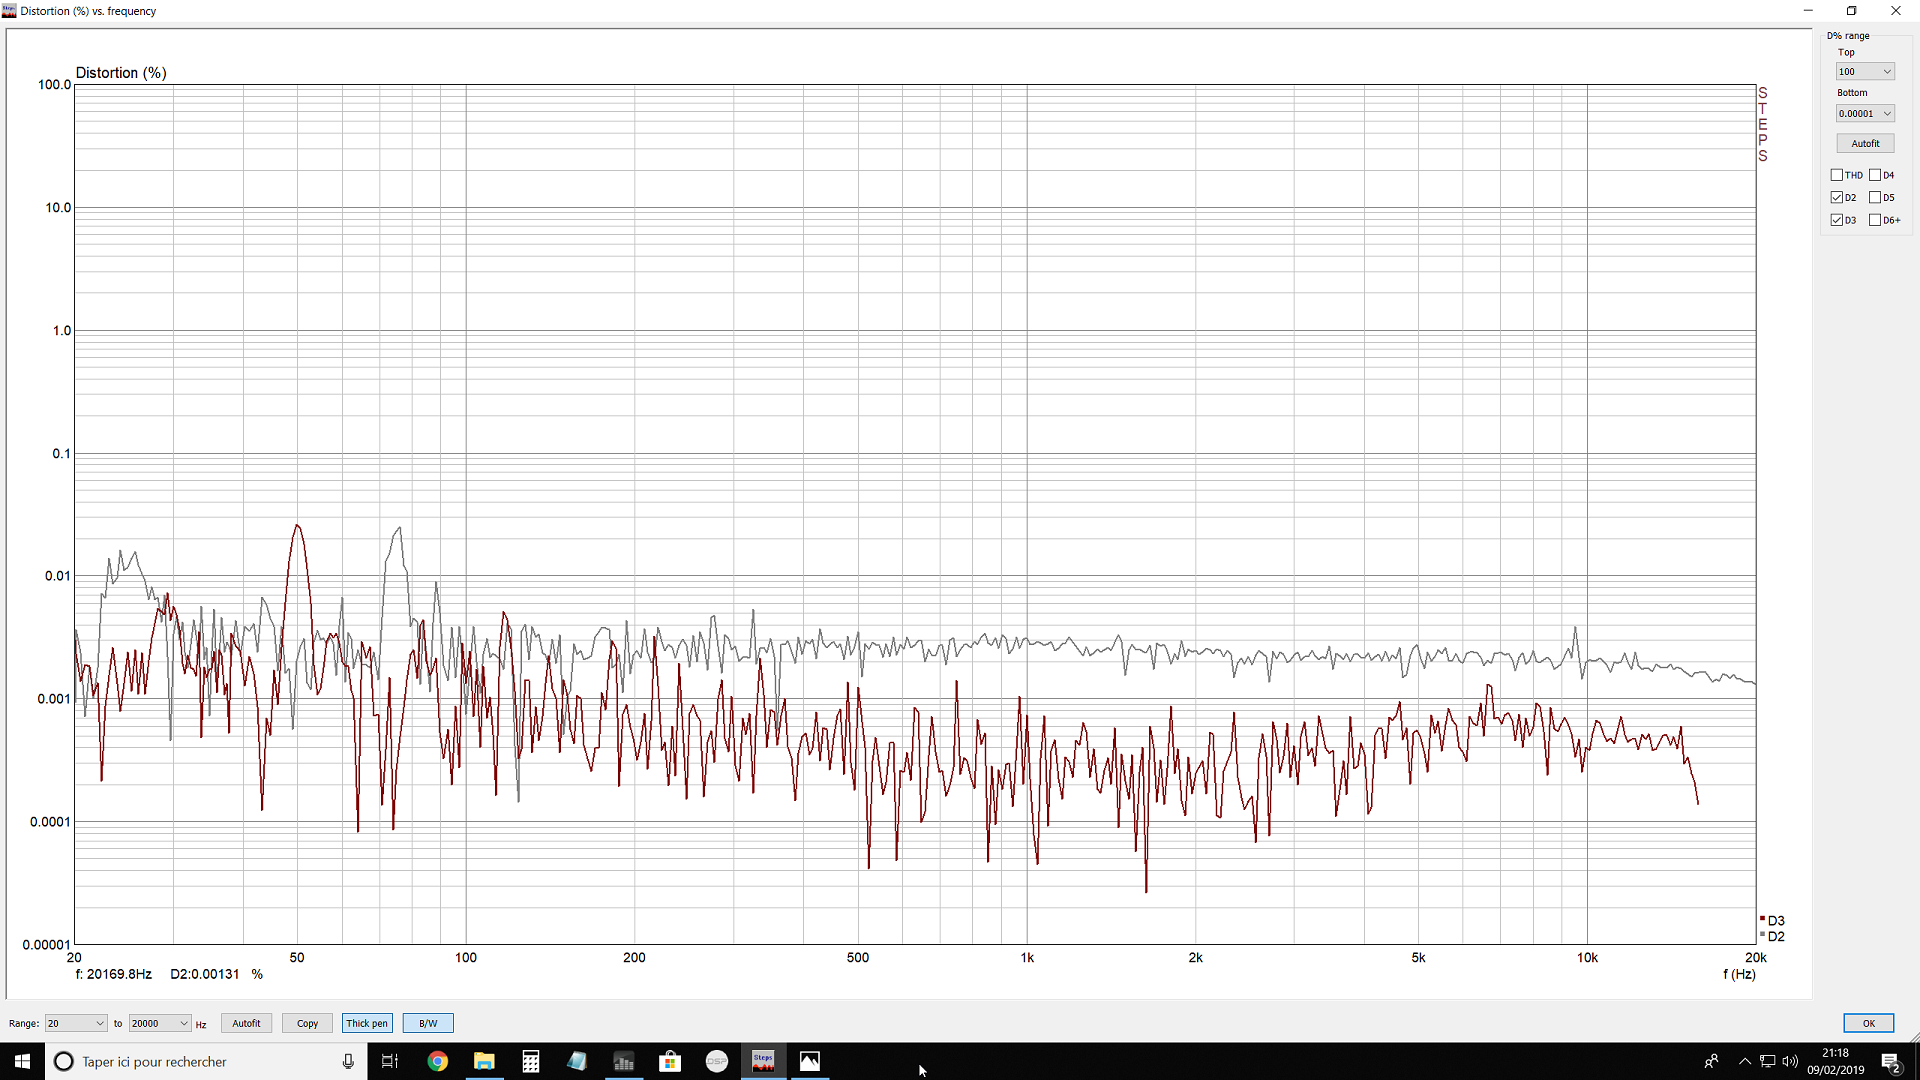The height and width of the screenshot is (1080, 1920).
Task: Open the notepad-style app icon in the taskbar
Action: [x=577, y=1061]
